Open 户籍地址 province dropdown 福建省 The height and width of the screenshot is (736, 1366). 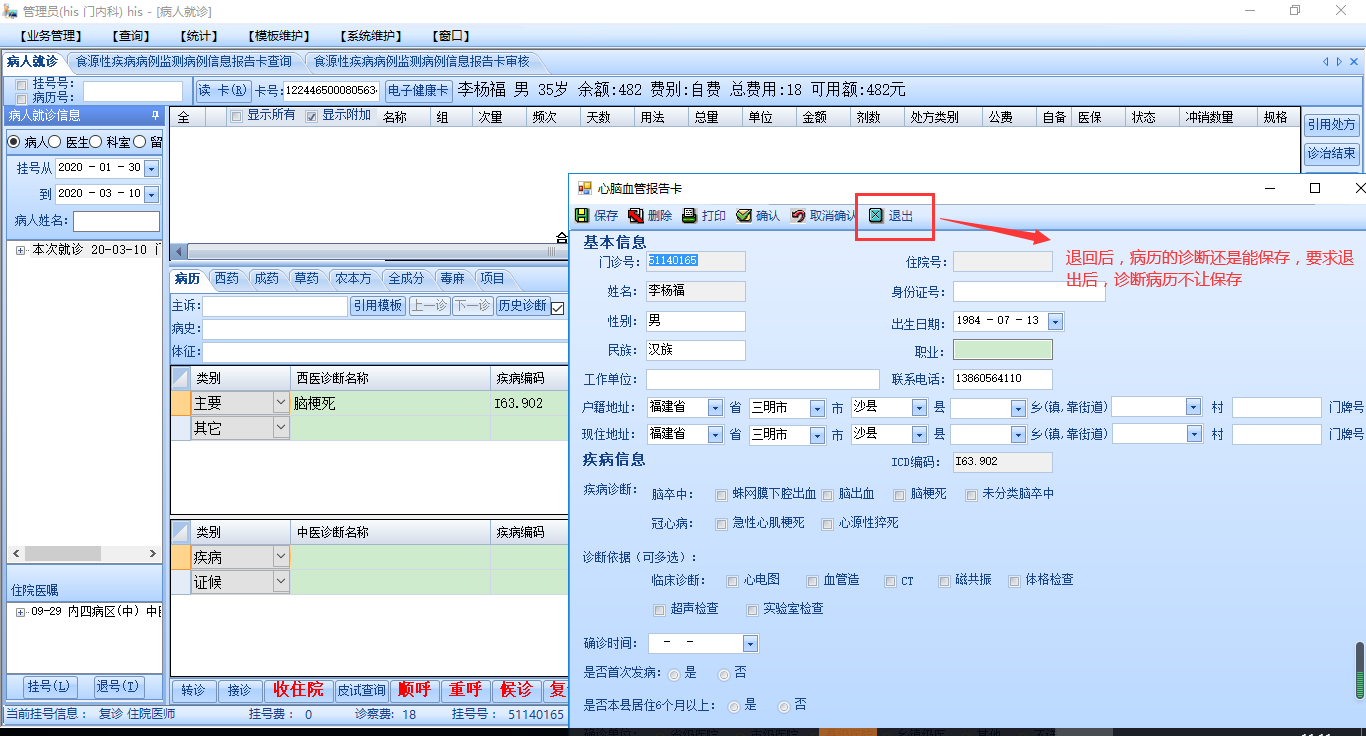pyautogui.click(x=715, y=408)
